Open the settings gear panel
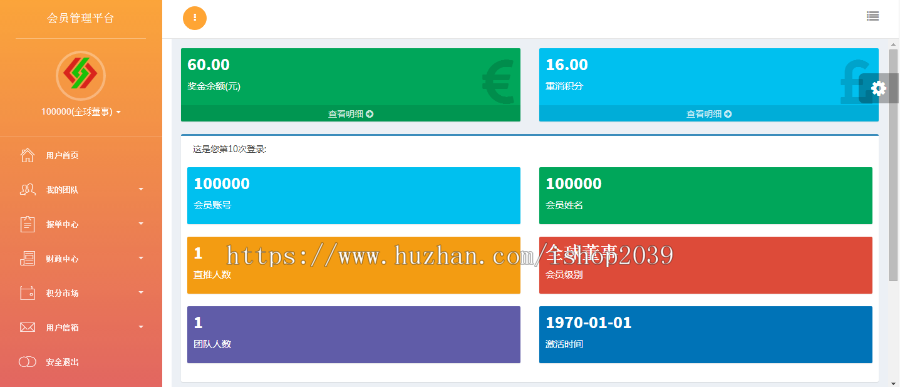The height and width of the screenshot is (387, 900). [x=879, y=88]
